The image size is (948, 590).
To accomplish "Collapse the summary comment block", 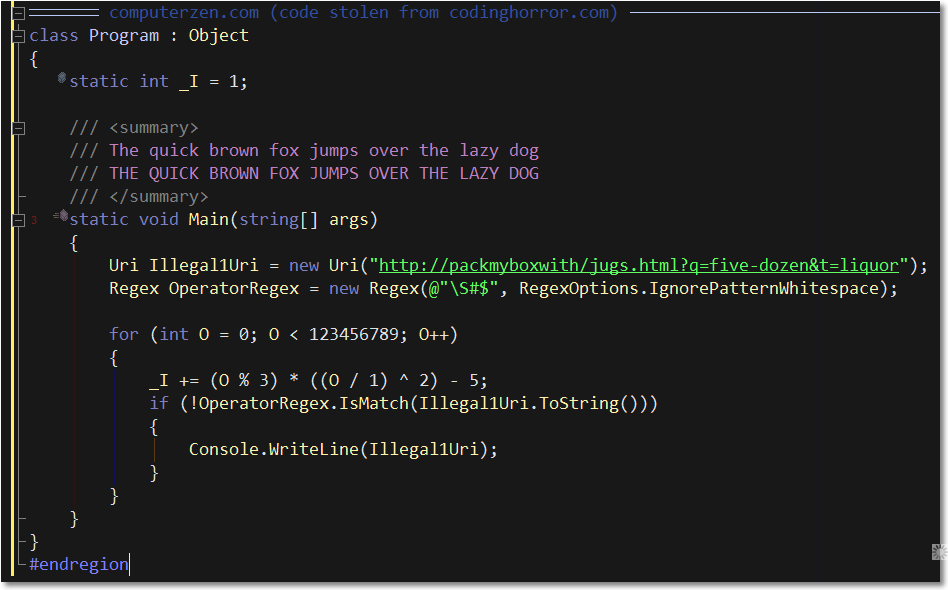I will point(18,128).
